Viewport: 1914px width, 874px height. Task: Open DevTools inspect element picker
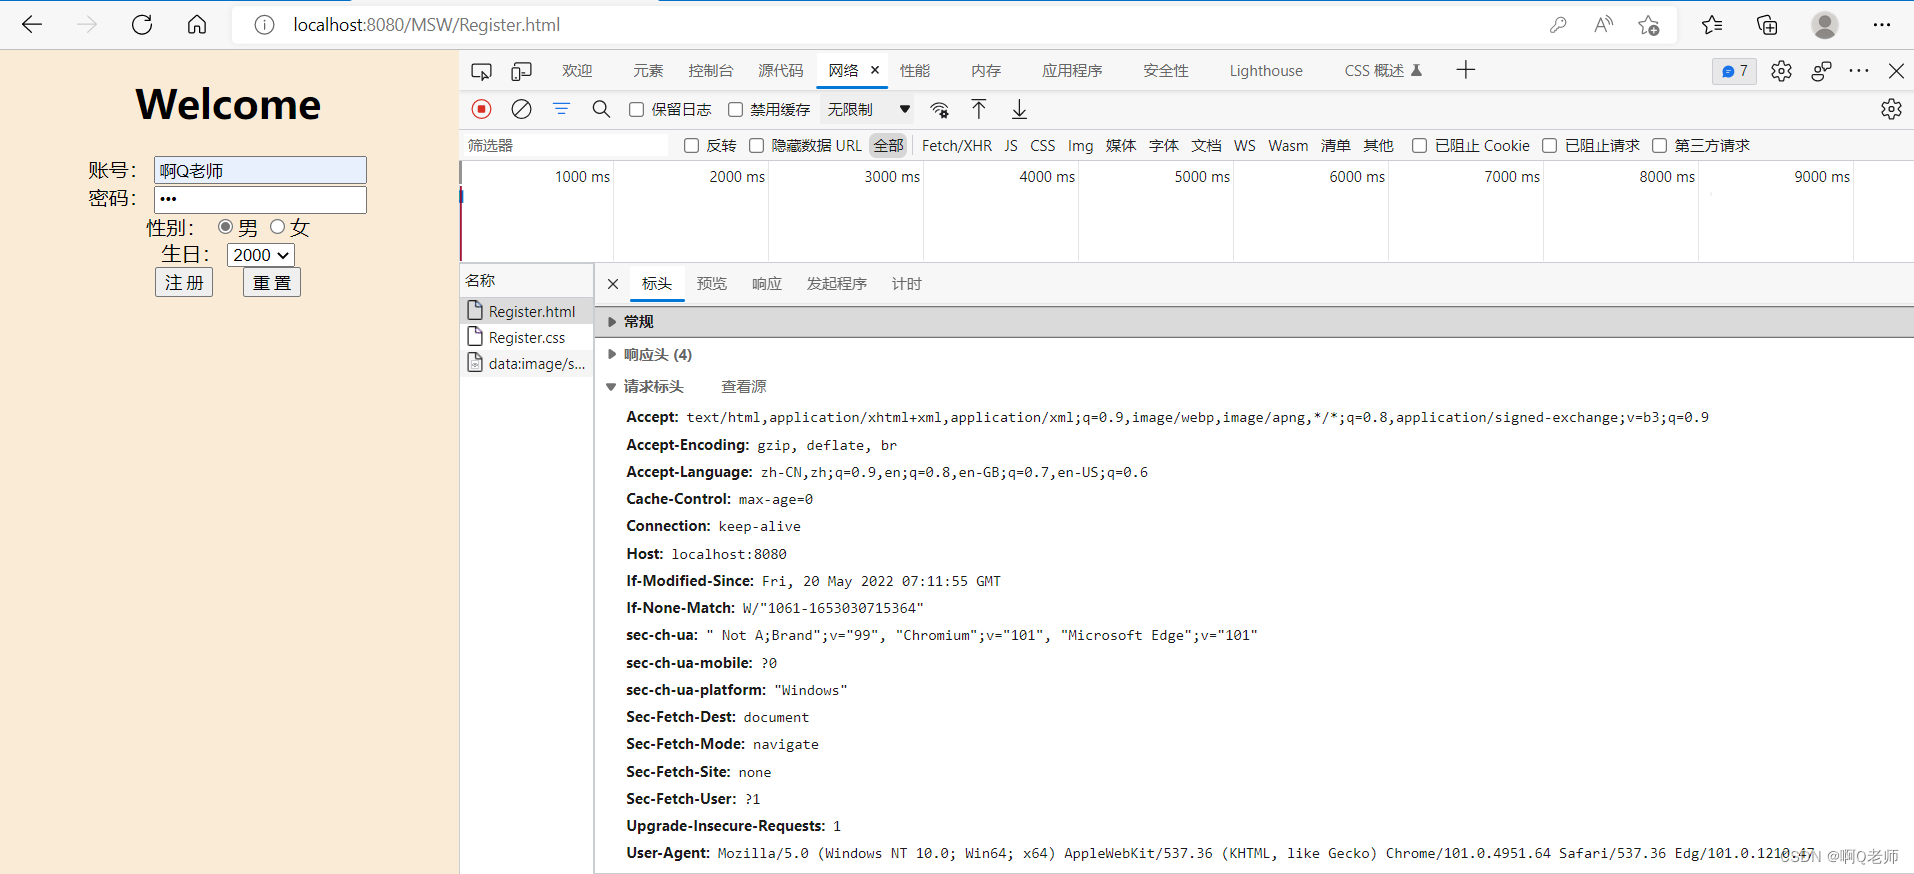coord(481,71)
